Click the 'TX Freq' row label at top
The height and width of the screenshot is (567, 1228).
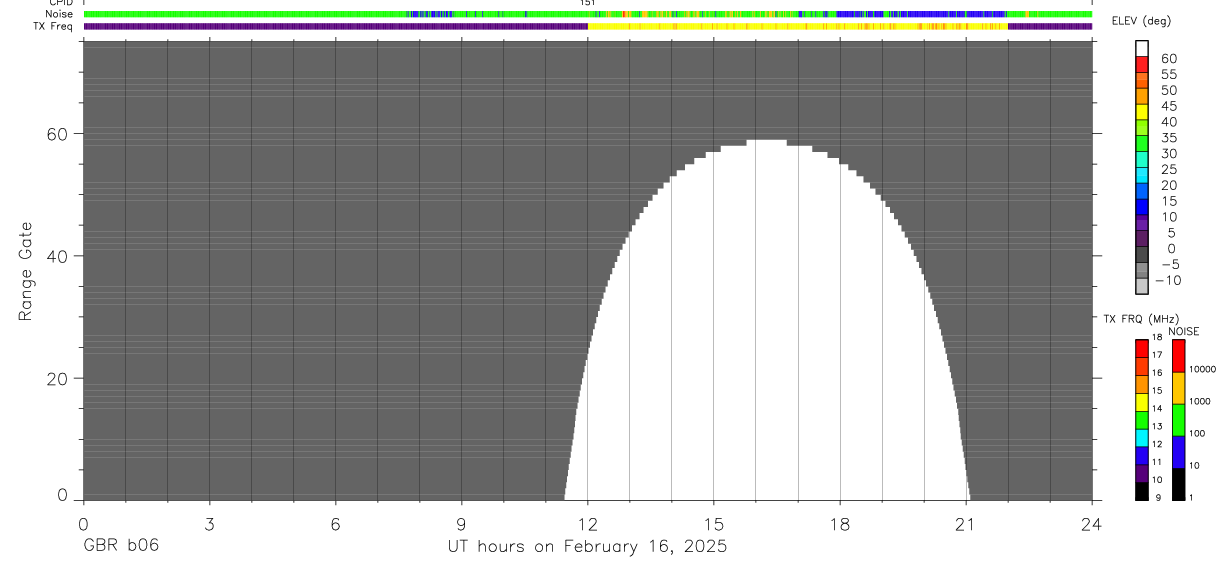(53, 26)
